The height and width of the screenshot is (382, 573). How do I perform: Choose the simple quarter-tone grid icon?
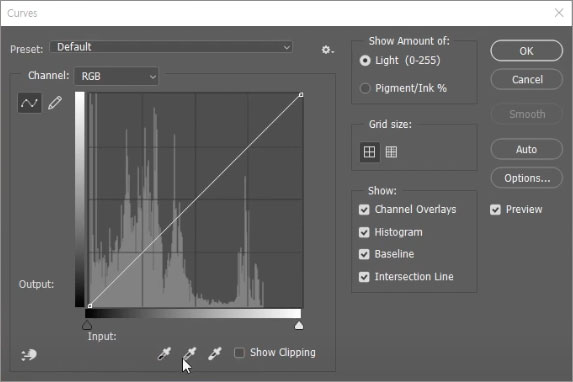coord(369,152)
